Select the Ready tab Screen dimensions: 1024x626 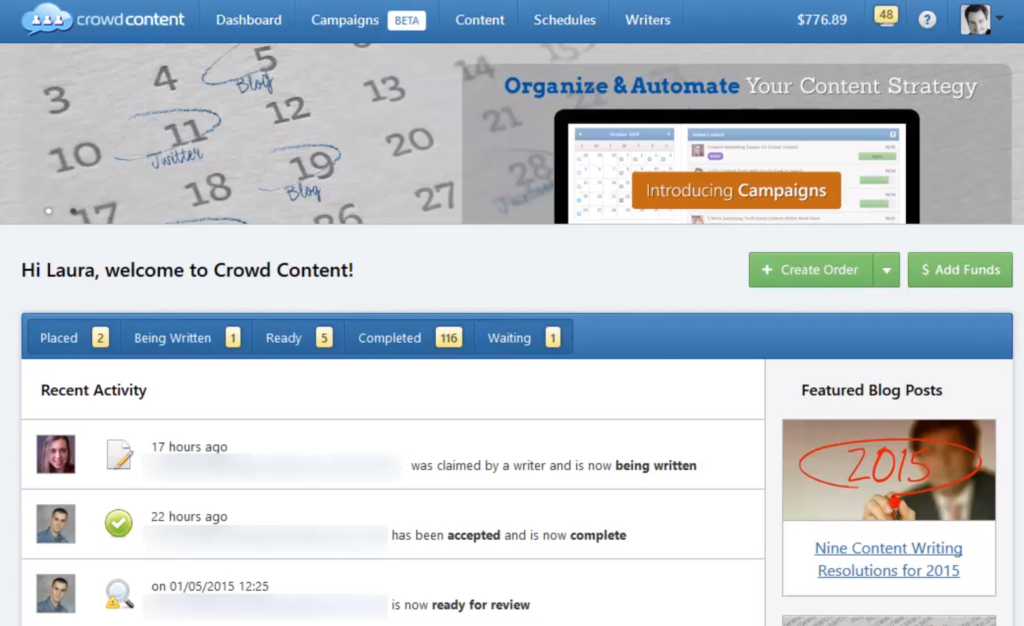click(298, 337)
